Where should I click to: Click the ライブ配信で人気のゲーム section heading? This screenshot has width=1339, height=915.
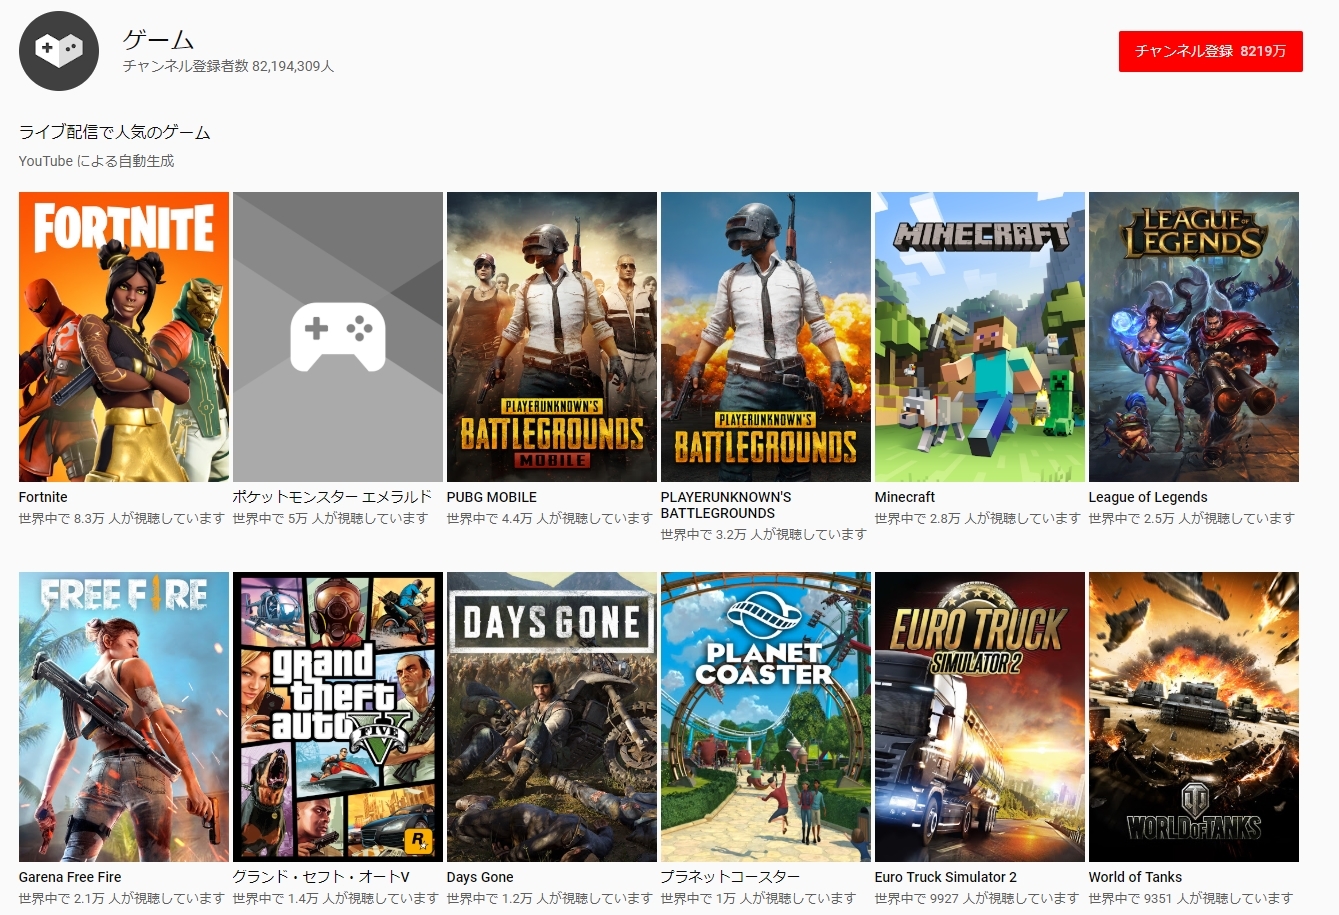[114, 132]
